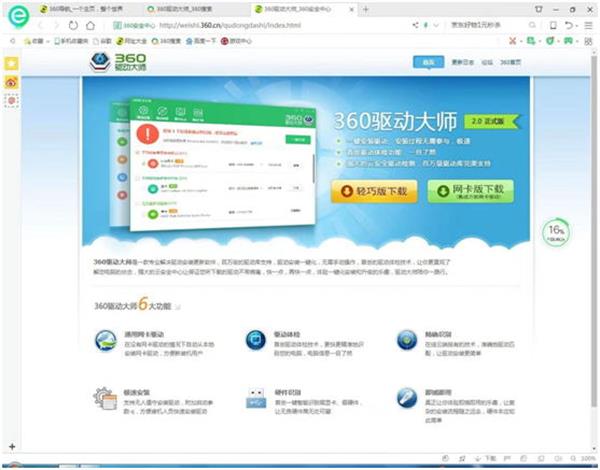The width and height of the screenshot is (600, 470).
Task: Click the undo/restore closed tab icon
Action: 569,25
